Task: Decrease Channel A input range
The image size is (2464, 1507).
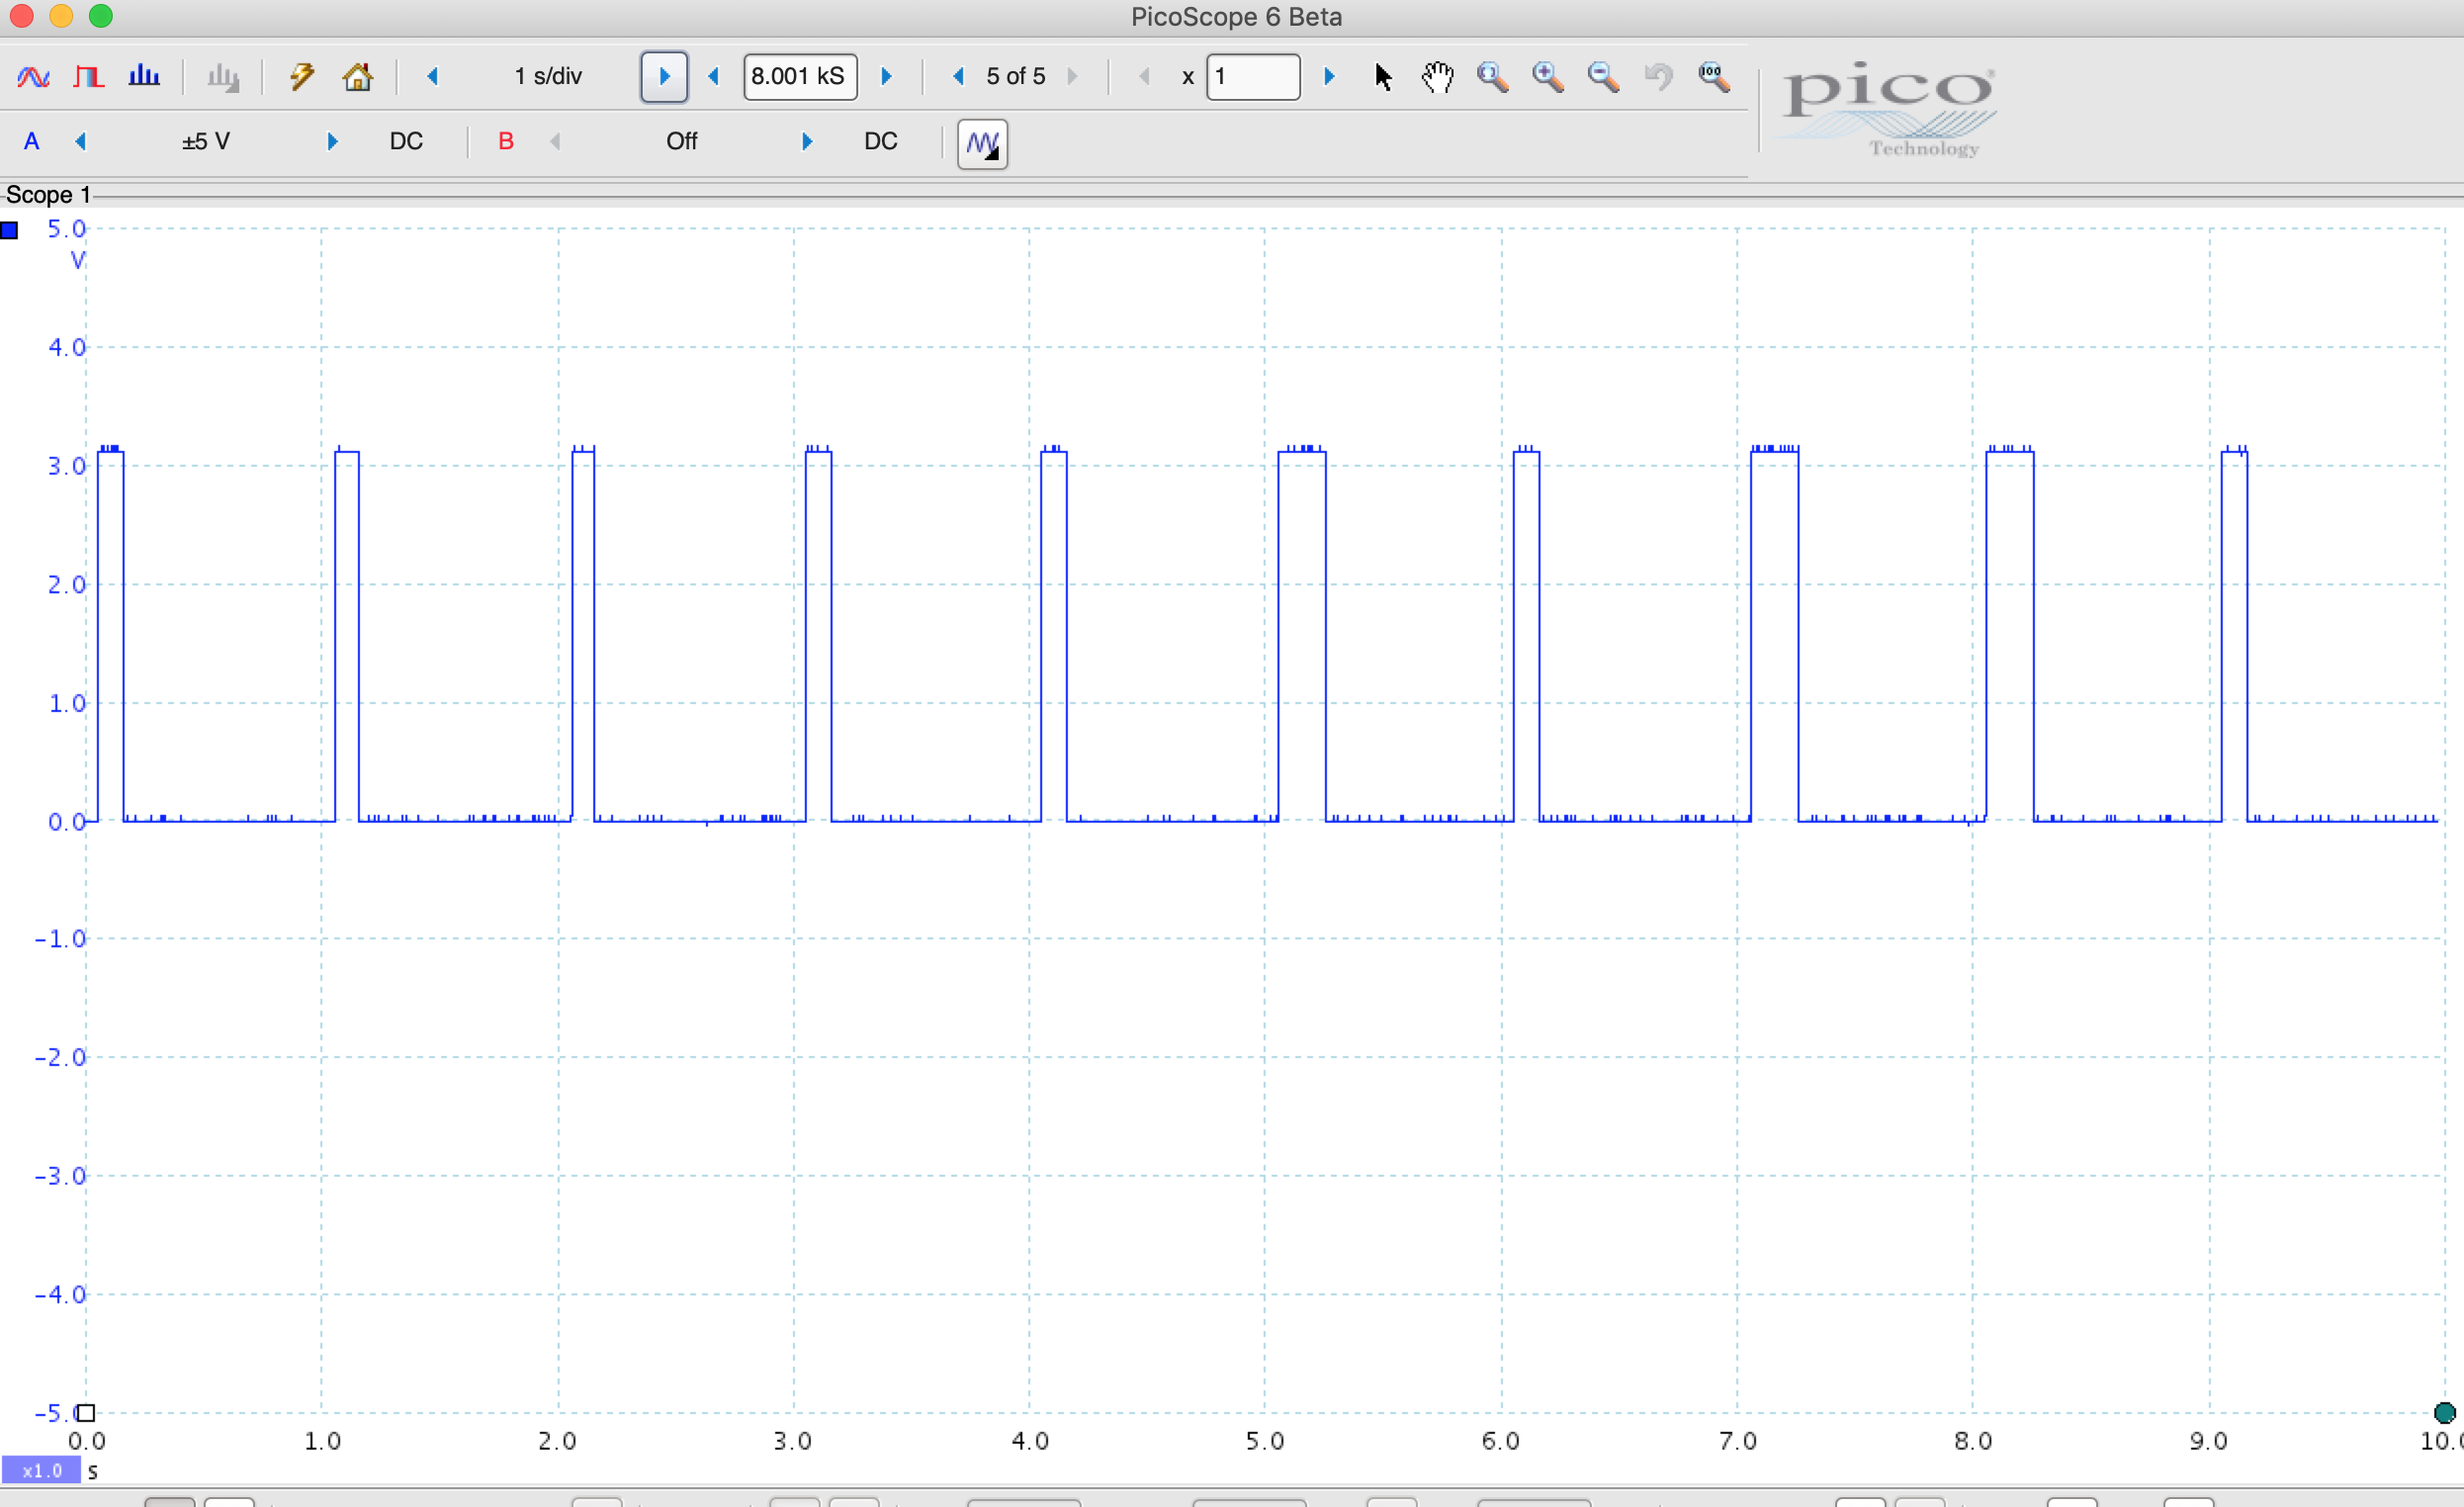Action: 81,141
